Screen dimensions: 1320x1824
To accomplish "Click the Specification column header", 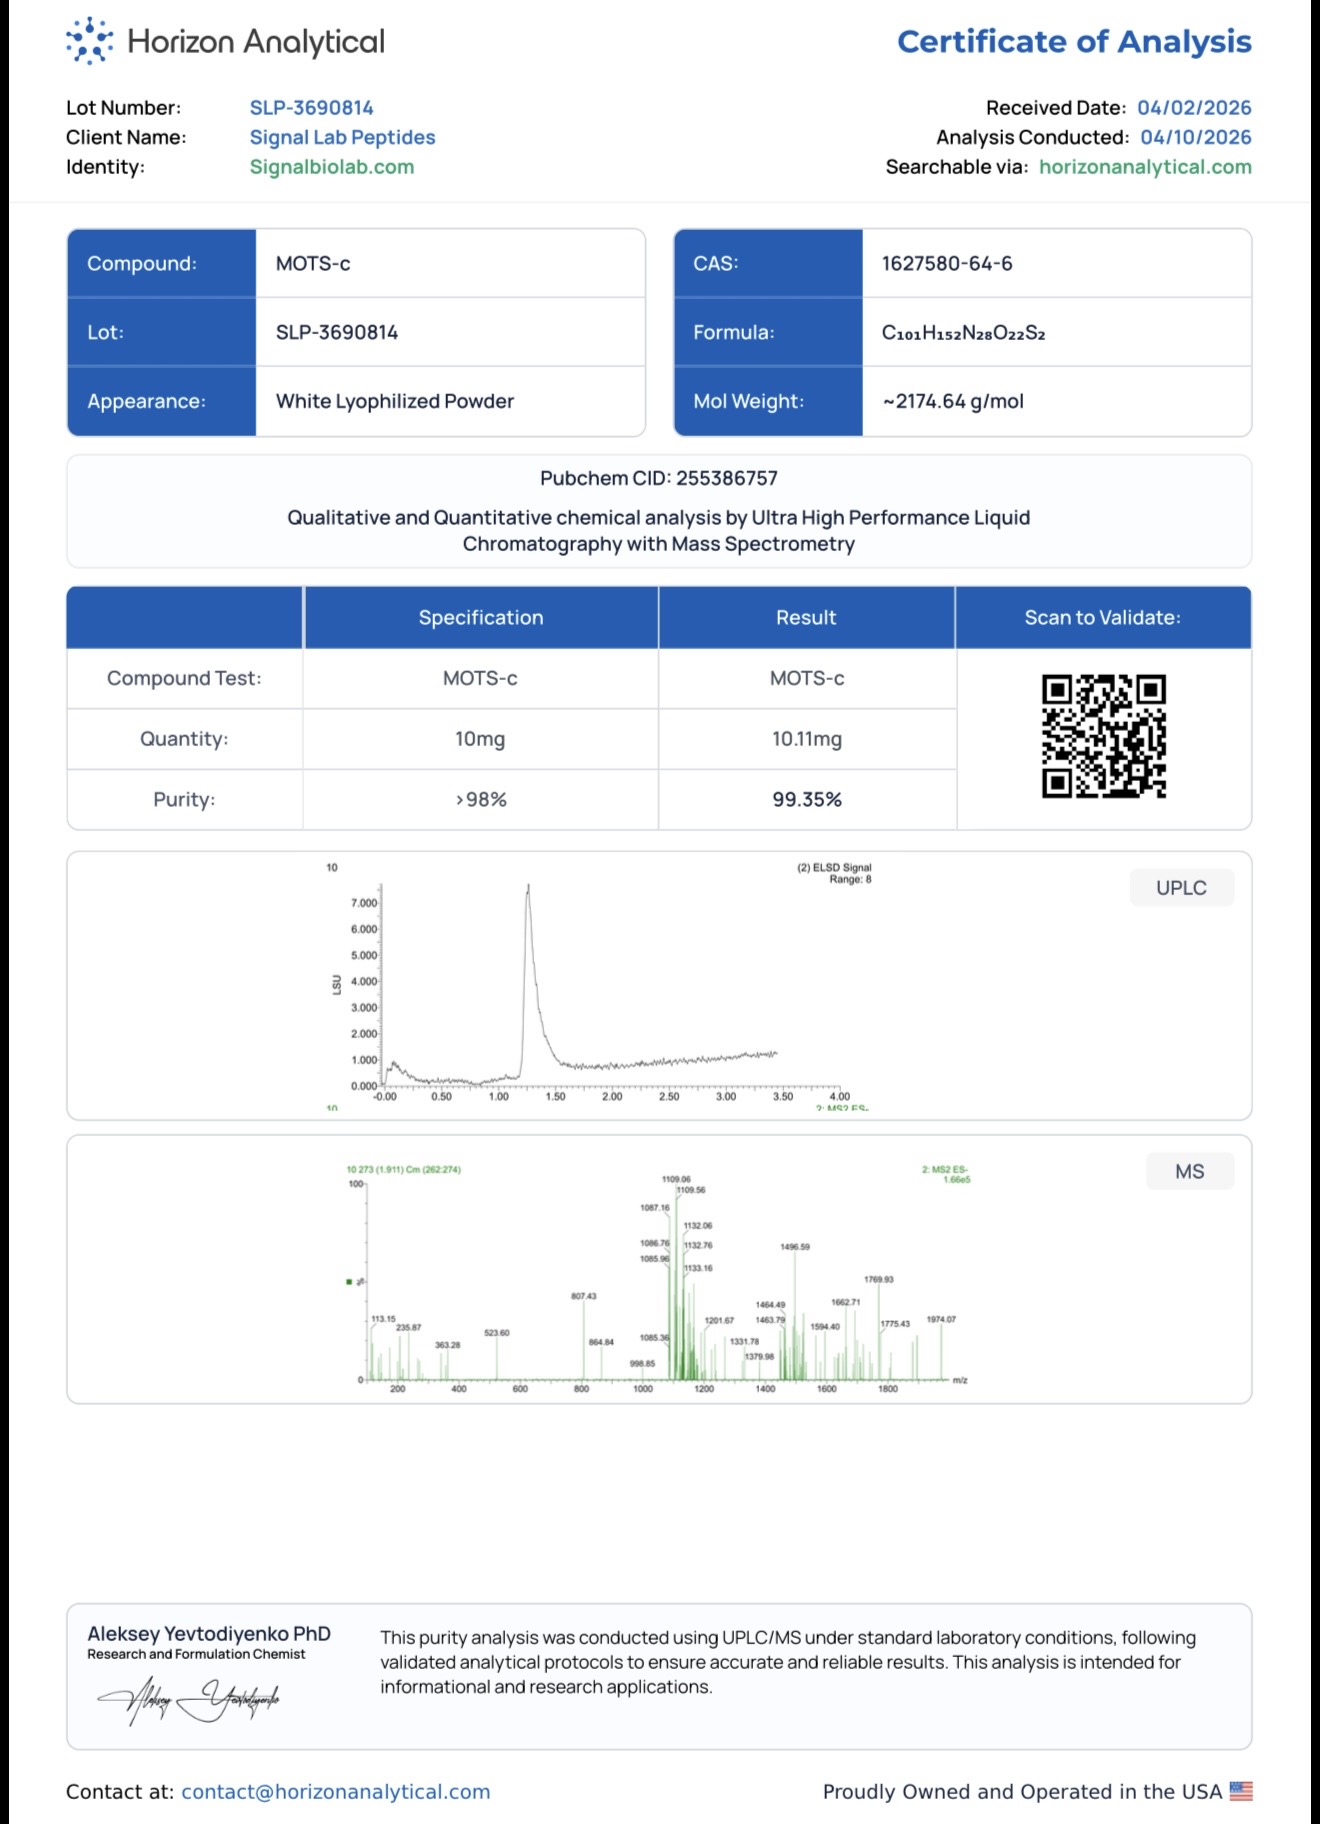I will coord(481,618).
